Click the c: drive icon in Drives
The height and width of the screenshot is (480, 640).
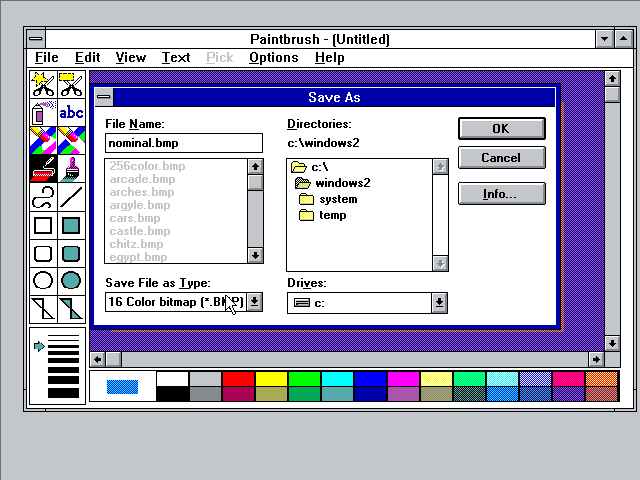(302, 303)
